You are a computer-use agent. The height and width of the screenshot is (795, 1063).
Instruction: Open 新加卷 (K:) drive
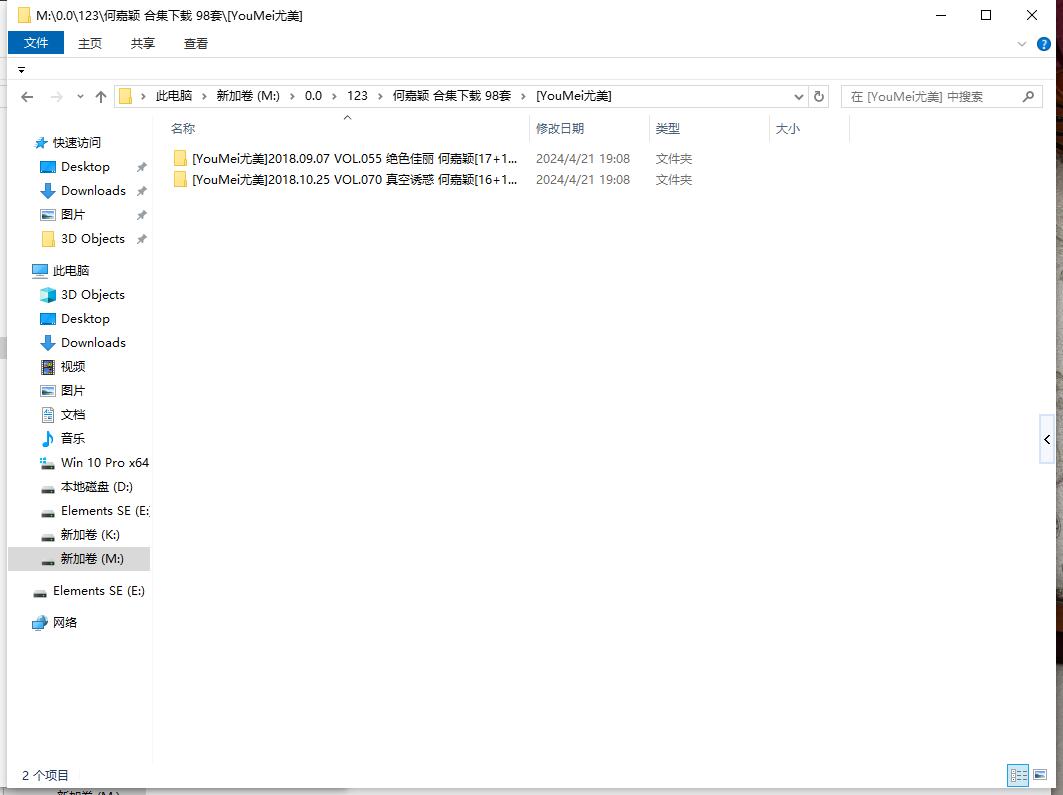pyautogui.click(x=89, y=535)
